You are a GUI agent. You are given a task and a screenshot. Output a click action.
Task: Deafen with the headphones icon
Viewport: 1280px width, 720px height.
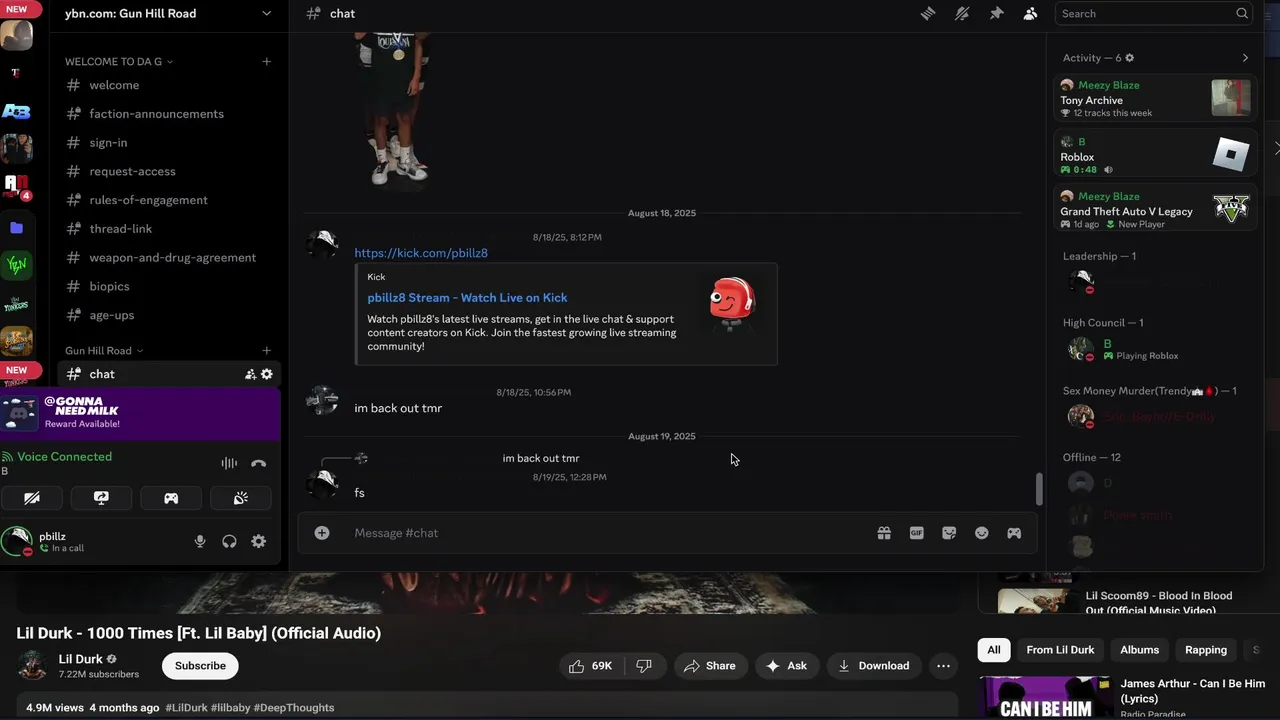tap(229, 541)
